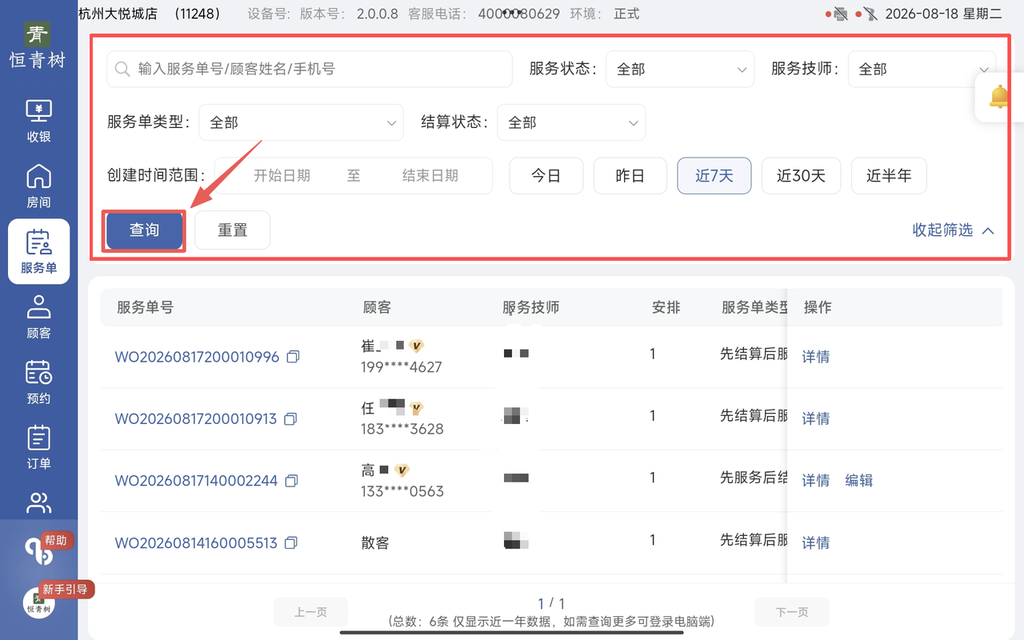This screenshot has height=640, width=1024.
Task: Click the notification bell icon
Action: click(x=999, y=97)
